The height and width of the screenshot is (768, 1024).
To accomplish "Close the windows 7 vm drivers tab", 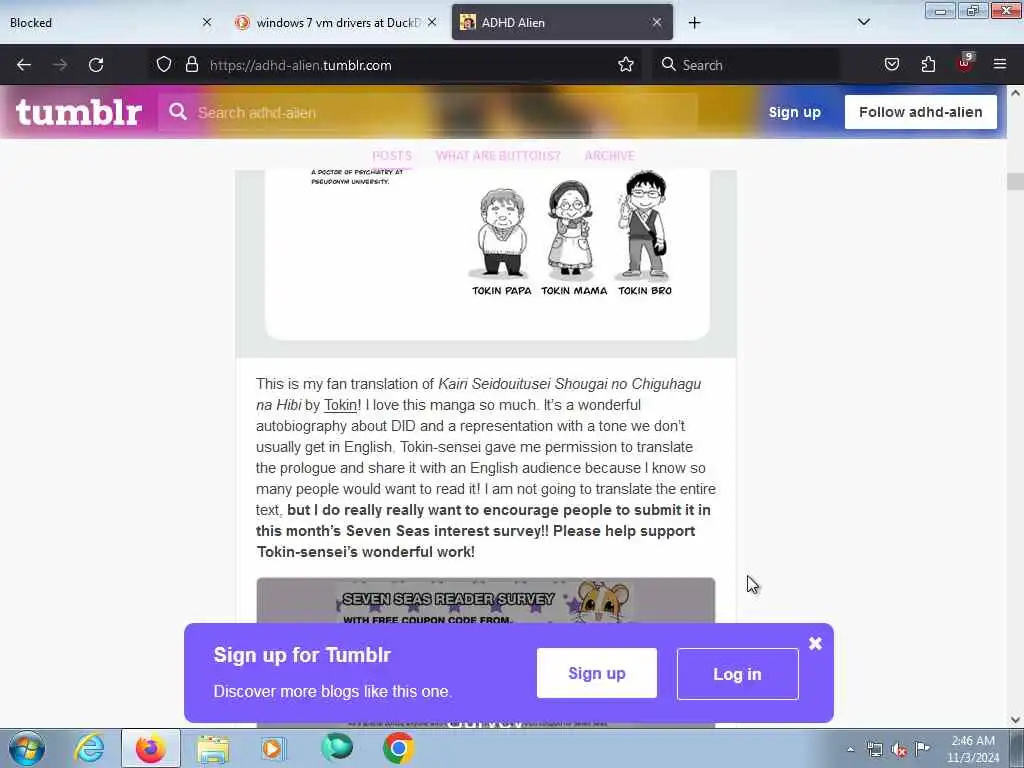I will [432, 22].
